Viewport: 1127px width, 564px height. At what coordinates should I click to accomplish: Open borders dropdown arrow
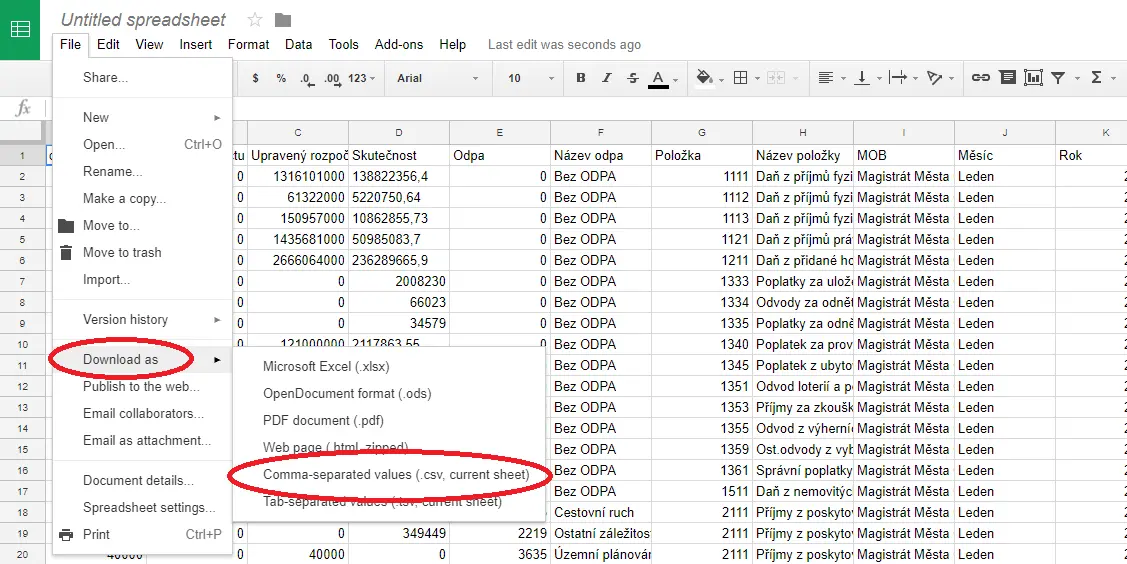(x=758, y=78)
